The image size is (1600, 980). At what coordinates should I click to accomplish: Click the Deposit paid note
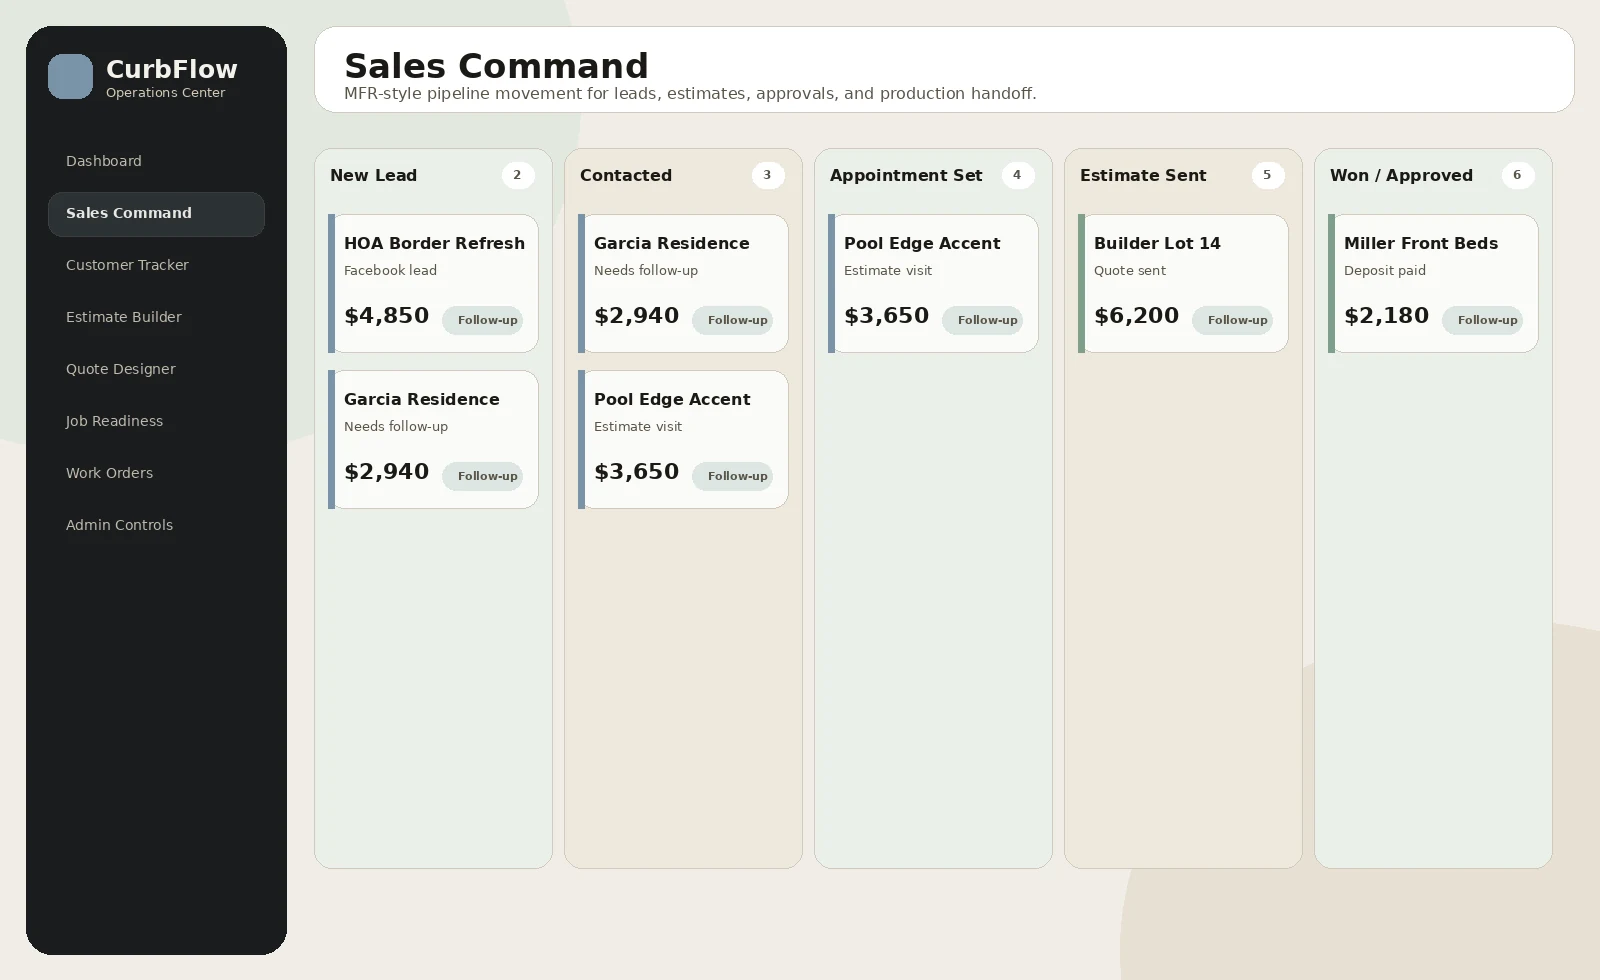1385,270
